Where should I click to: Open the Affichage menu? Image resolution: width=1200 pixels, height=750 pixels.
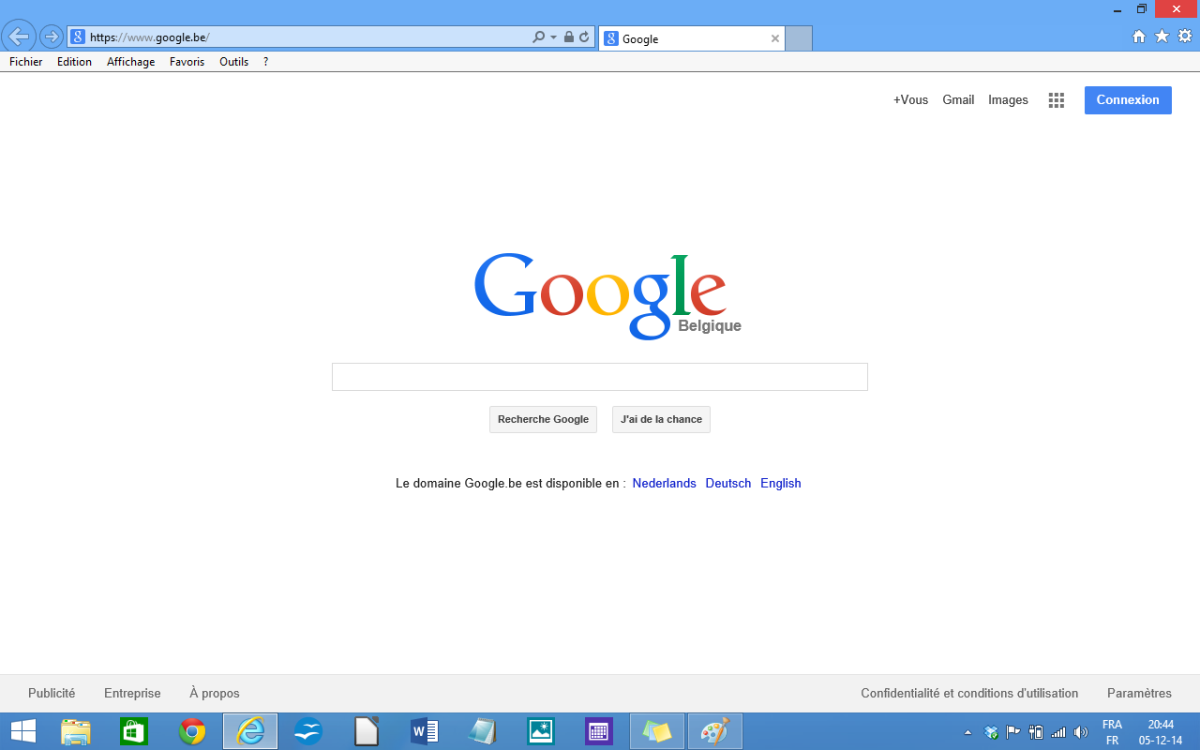(x=131, y=62)
